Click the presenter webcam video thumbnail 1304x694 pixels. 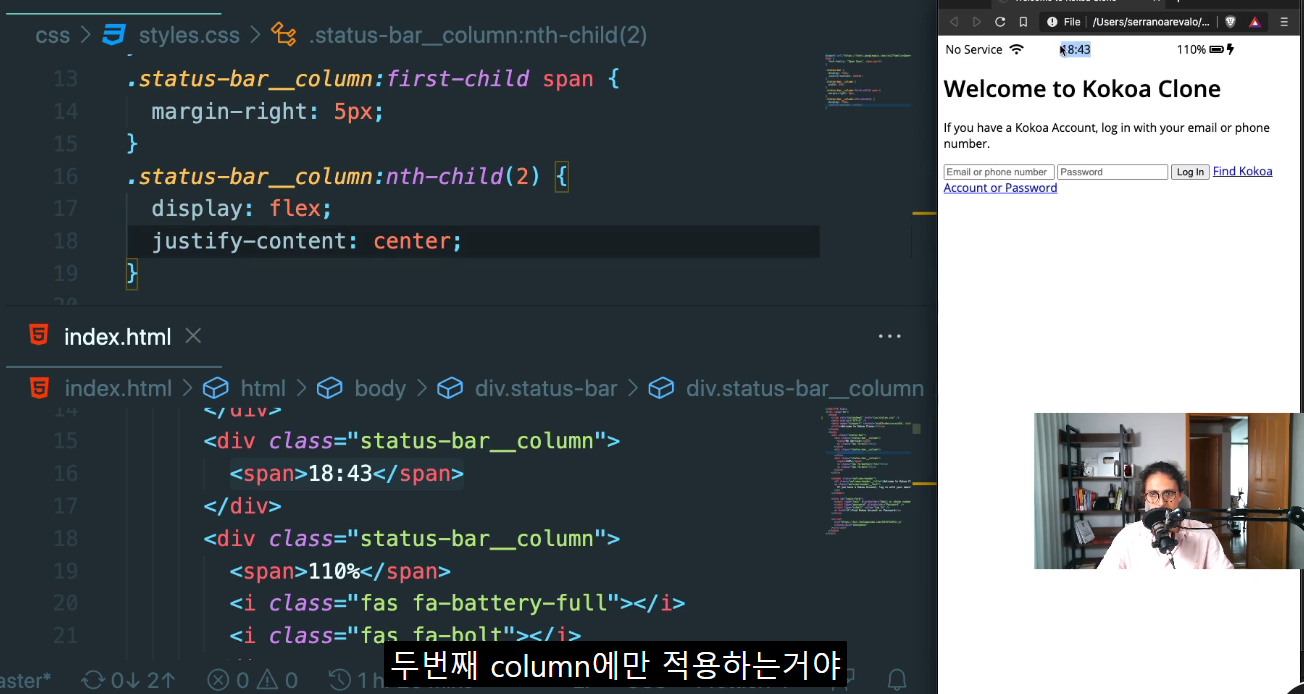(x=1168, y=491)
